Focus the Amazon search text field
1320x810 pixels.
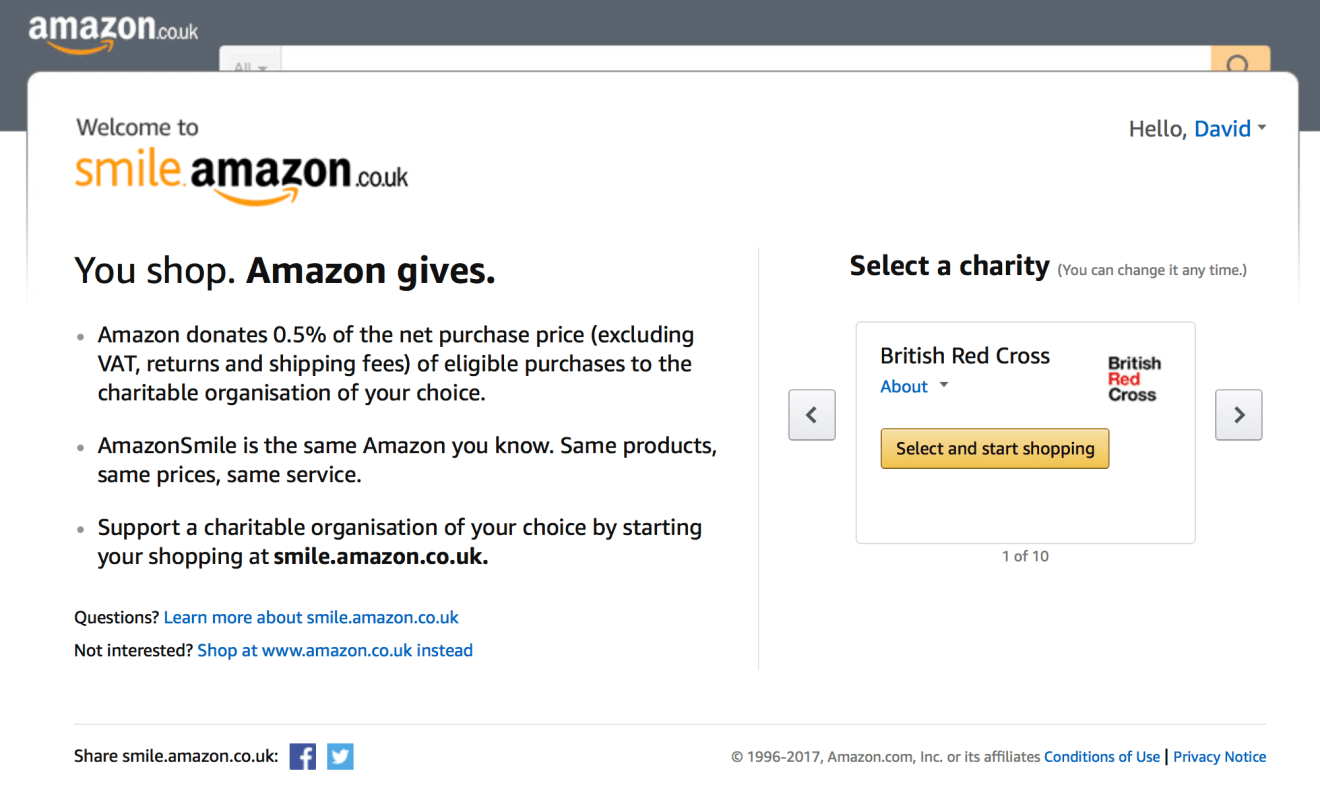745,60
